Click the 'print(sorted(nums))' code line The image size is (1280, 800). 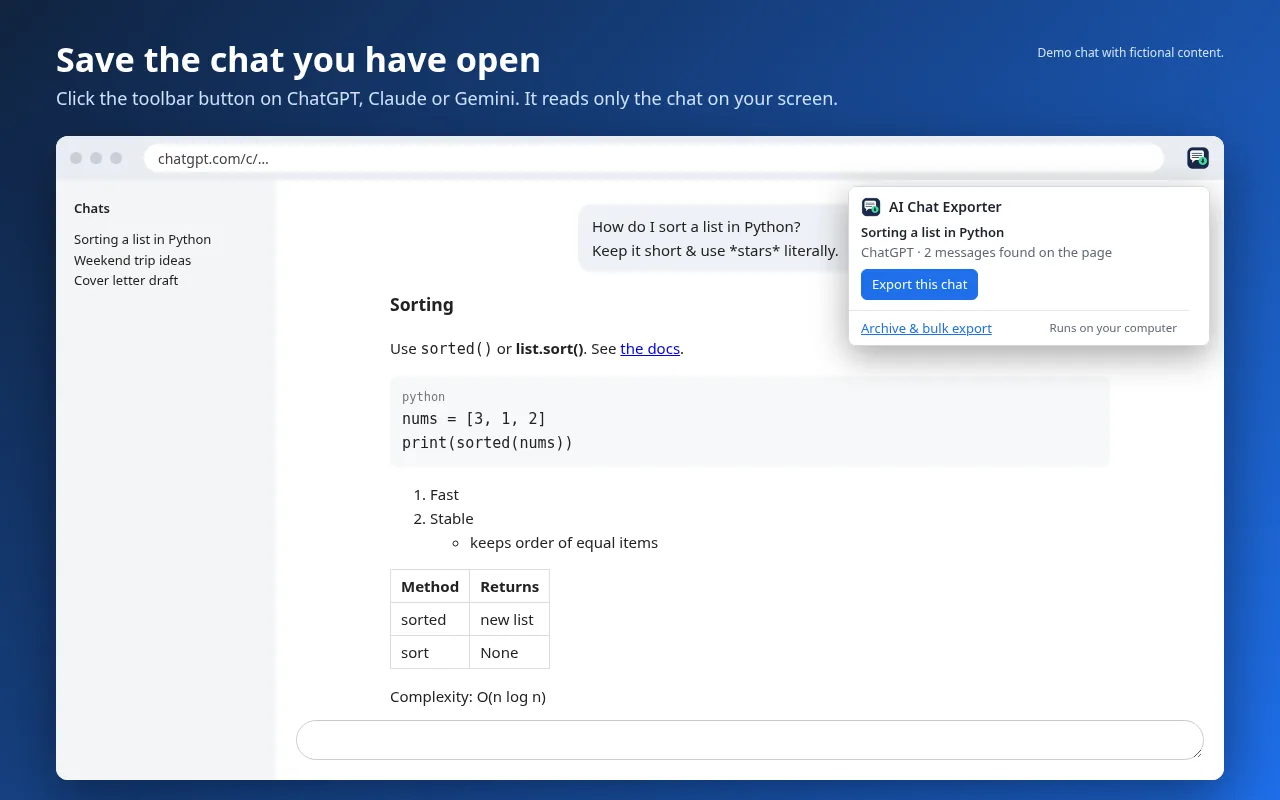coord(487,443)
